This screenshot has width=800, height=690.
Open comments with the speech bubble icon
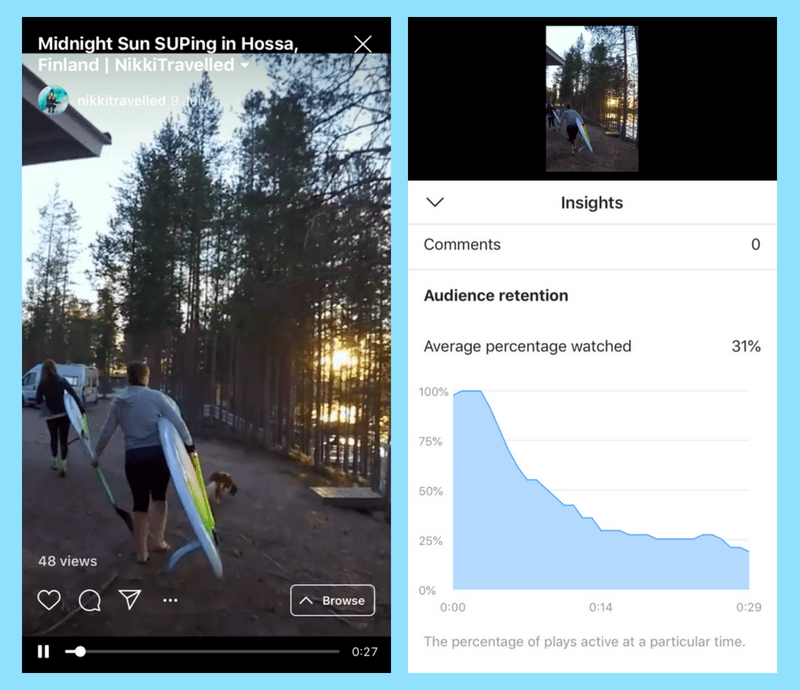[x=90, y=600]
